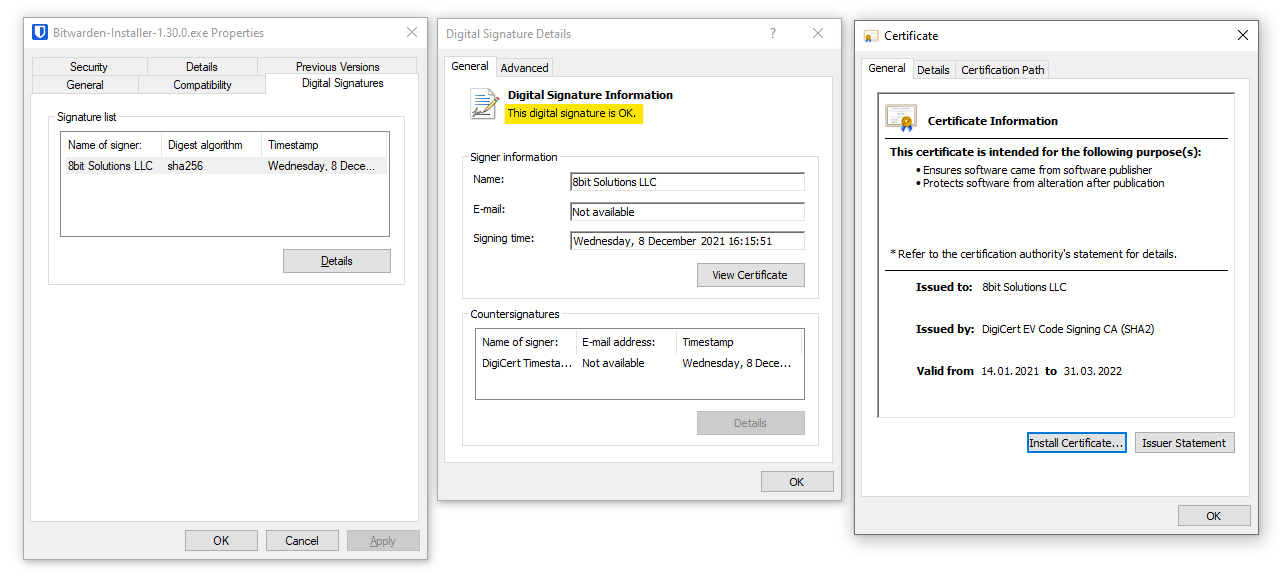Click the Bitwarden shield icon in Properties title bar
1284x581 pixels.
click(40, 33)
